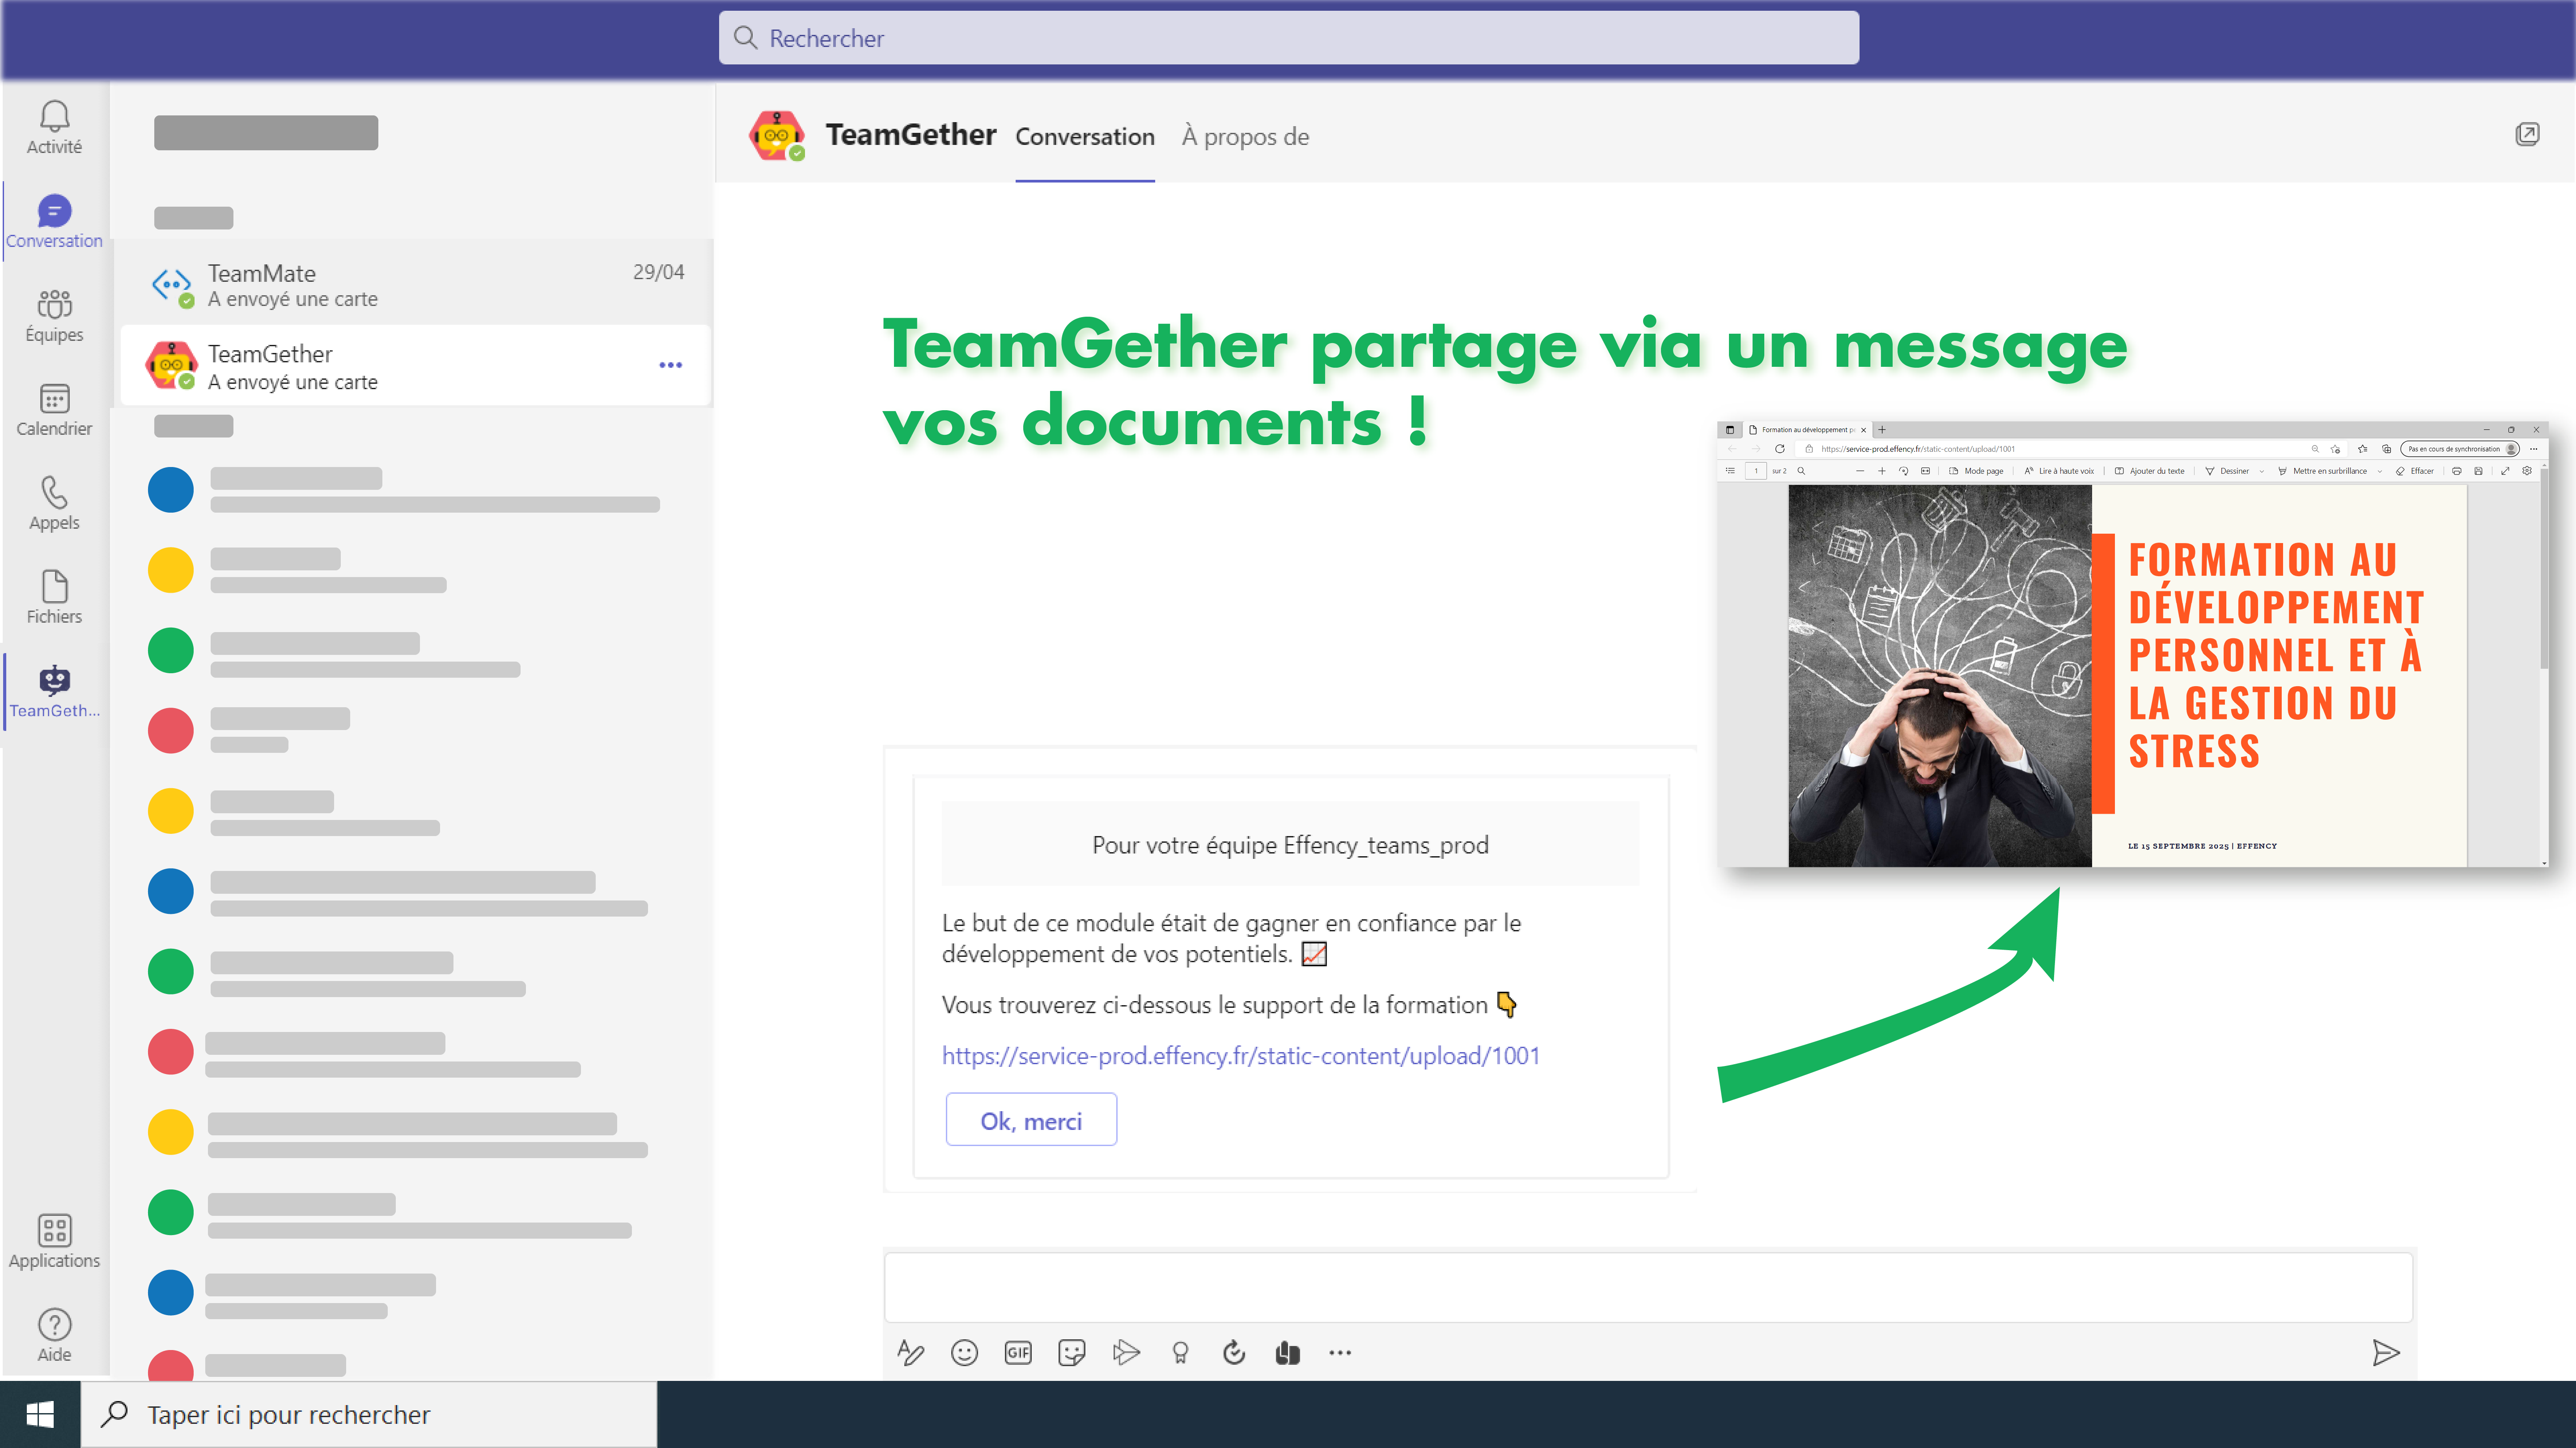
Task: Open the Aide help menu
Action: (54, 1335)
